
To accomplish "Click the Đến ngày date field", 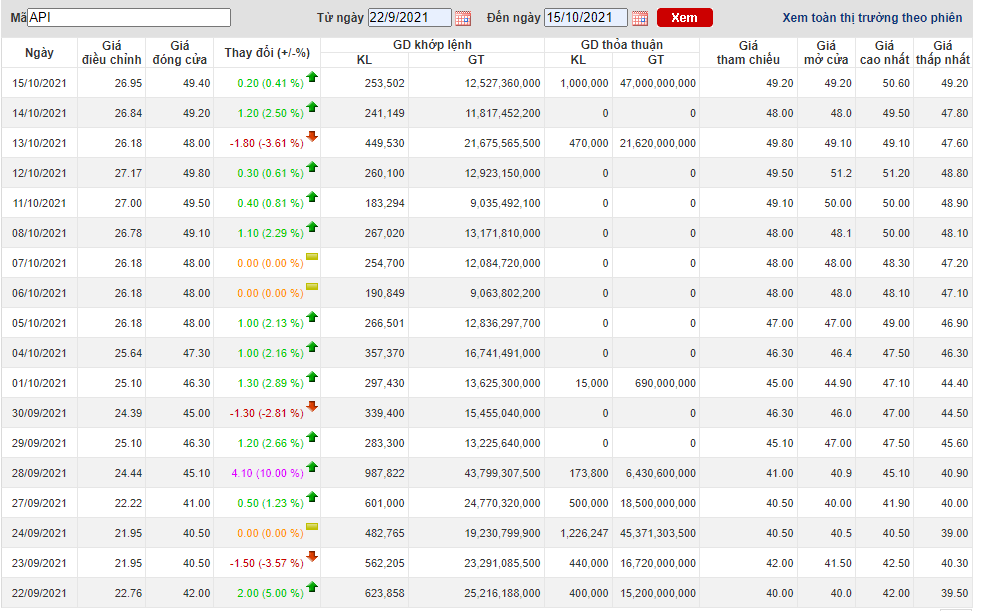I will [586, 18].
